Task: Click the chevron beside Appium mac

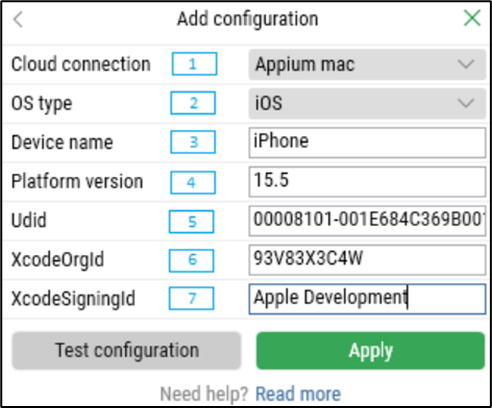Action: pyautogui.click(x=466, y=64)
